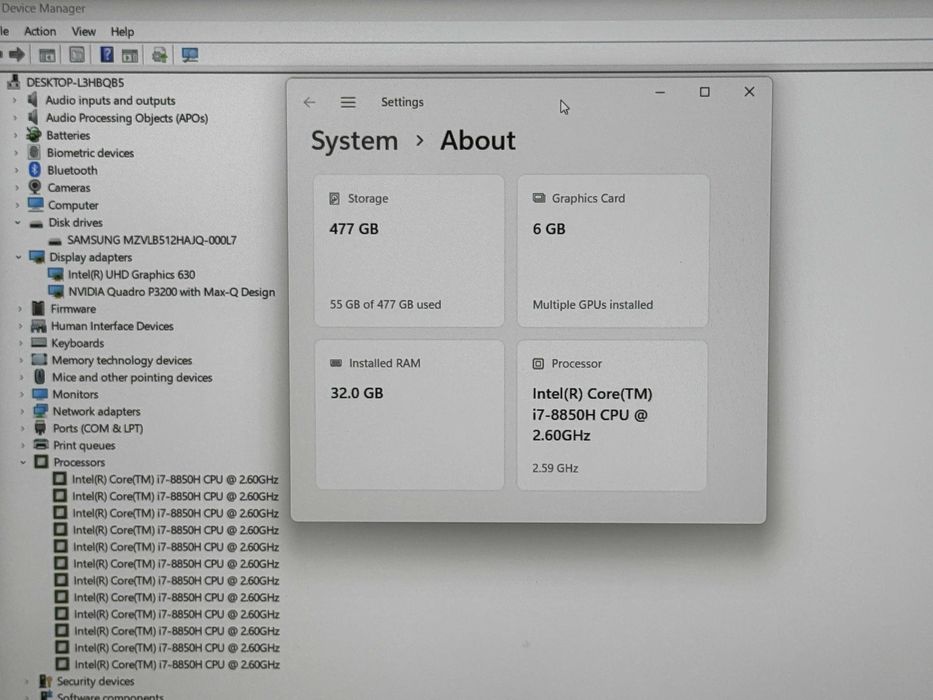Open the Action menu
The width and height of the screenshot is (933, 700).
pyautogui.click(x=40, y=31)
